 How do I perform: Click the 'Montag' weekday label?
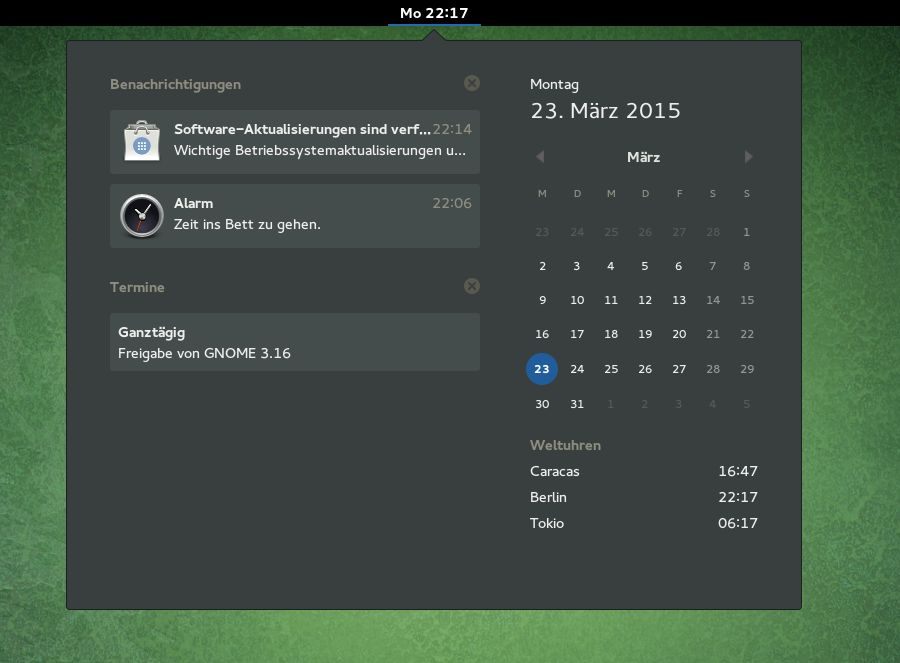coord(554,84)
